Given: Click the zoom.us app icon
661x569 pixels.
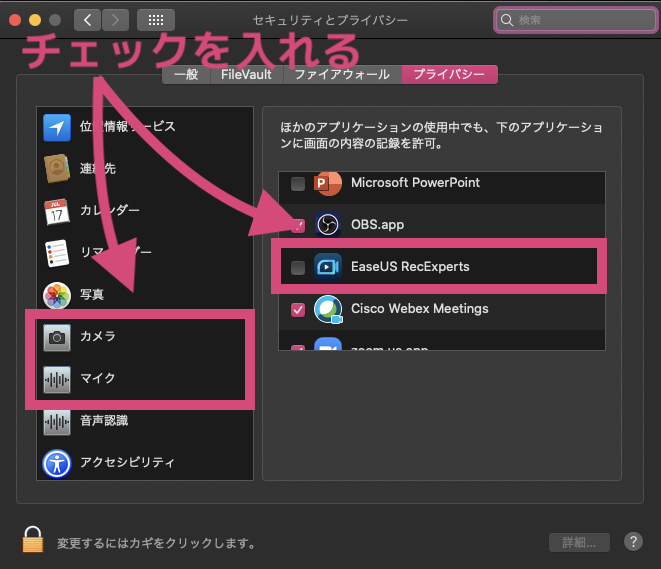Looking at the screenshot, I should point(328,344).
